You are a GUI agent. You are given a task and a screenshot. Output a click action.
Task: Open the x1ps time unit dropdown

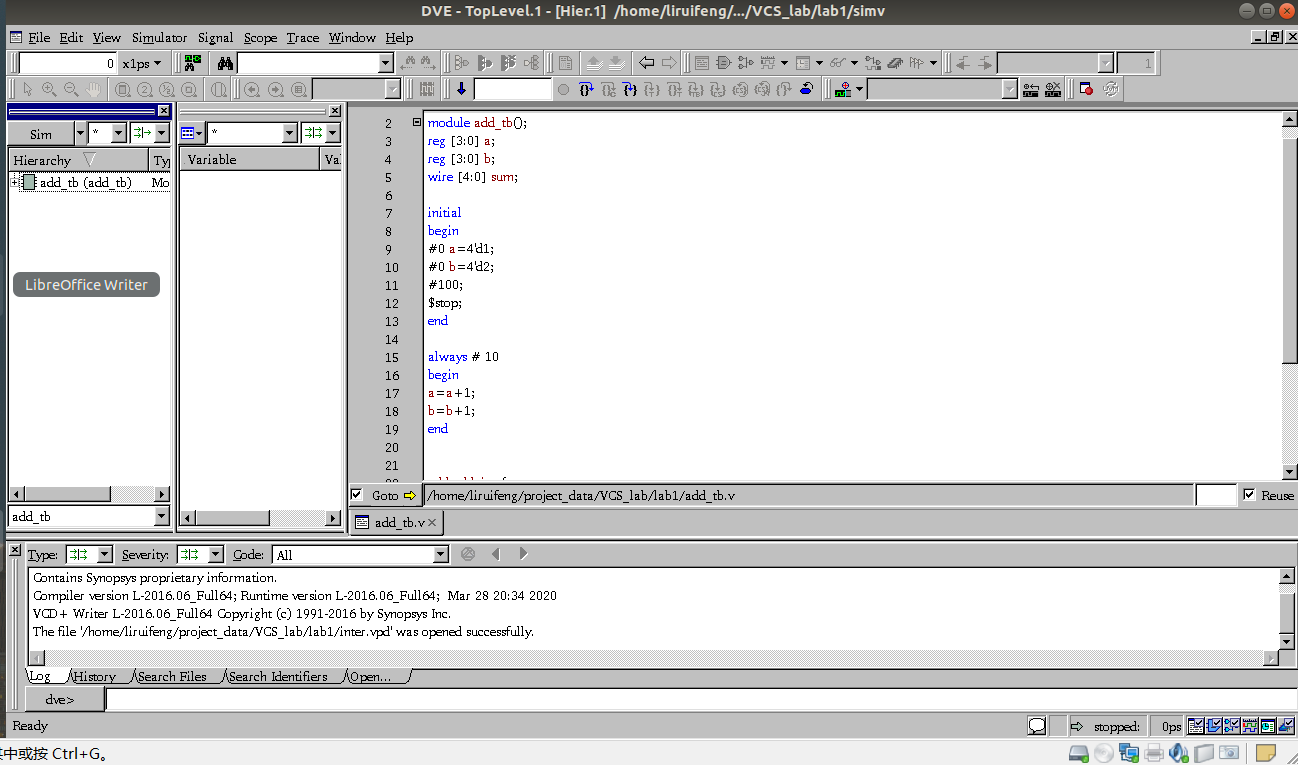pyautogui.click(x=140, y=62)
